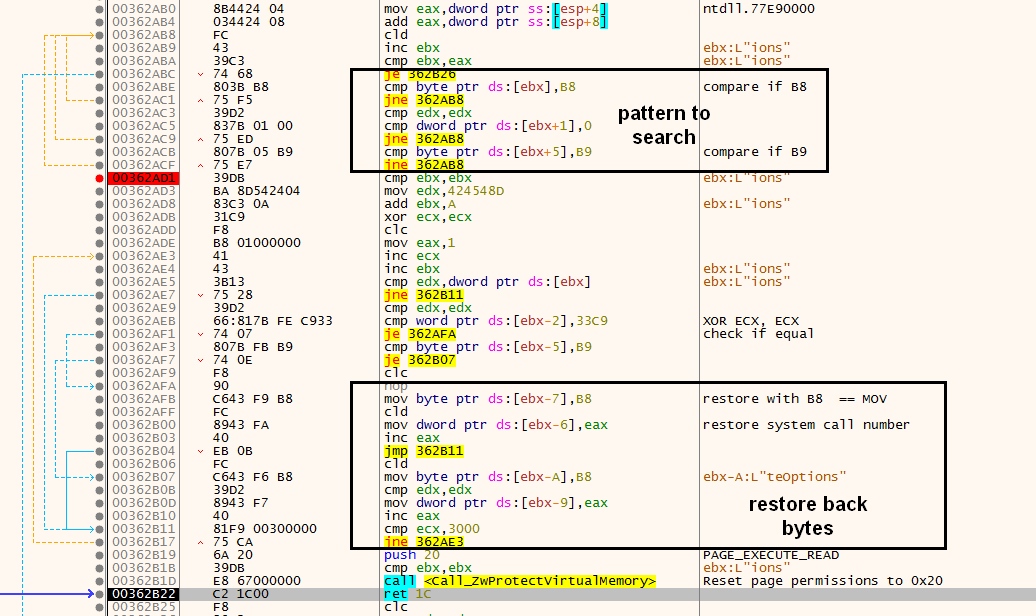Toggle breakpoint dot beside address 00362B17
Viewport: 1036px width, 616px height.
pos(99,542)
